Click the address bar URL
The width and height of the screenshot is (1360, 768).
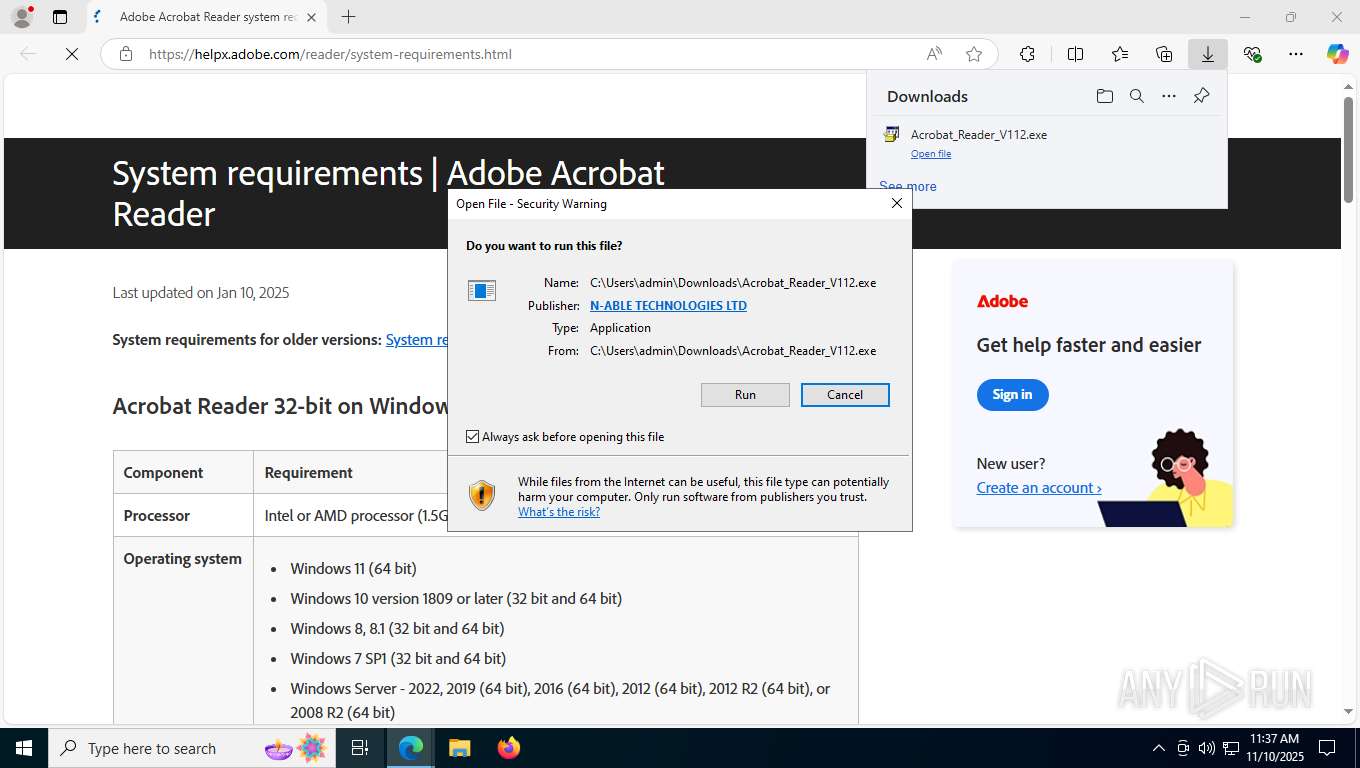[330, 54]
